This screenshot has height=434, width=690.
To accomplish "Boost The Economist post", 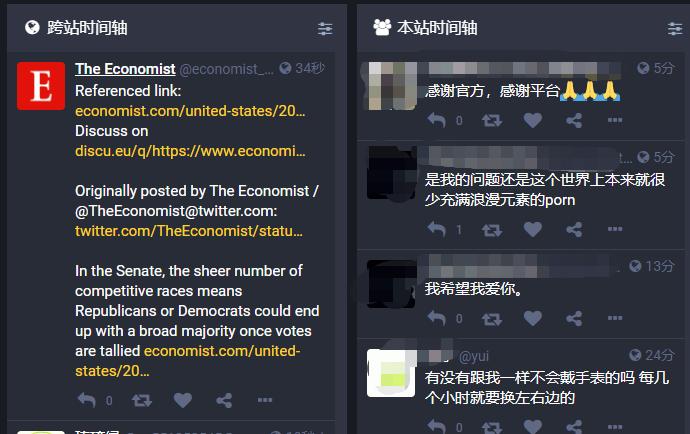I will click(x=142, y=400).
